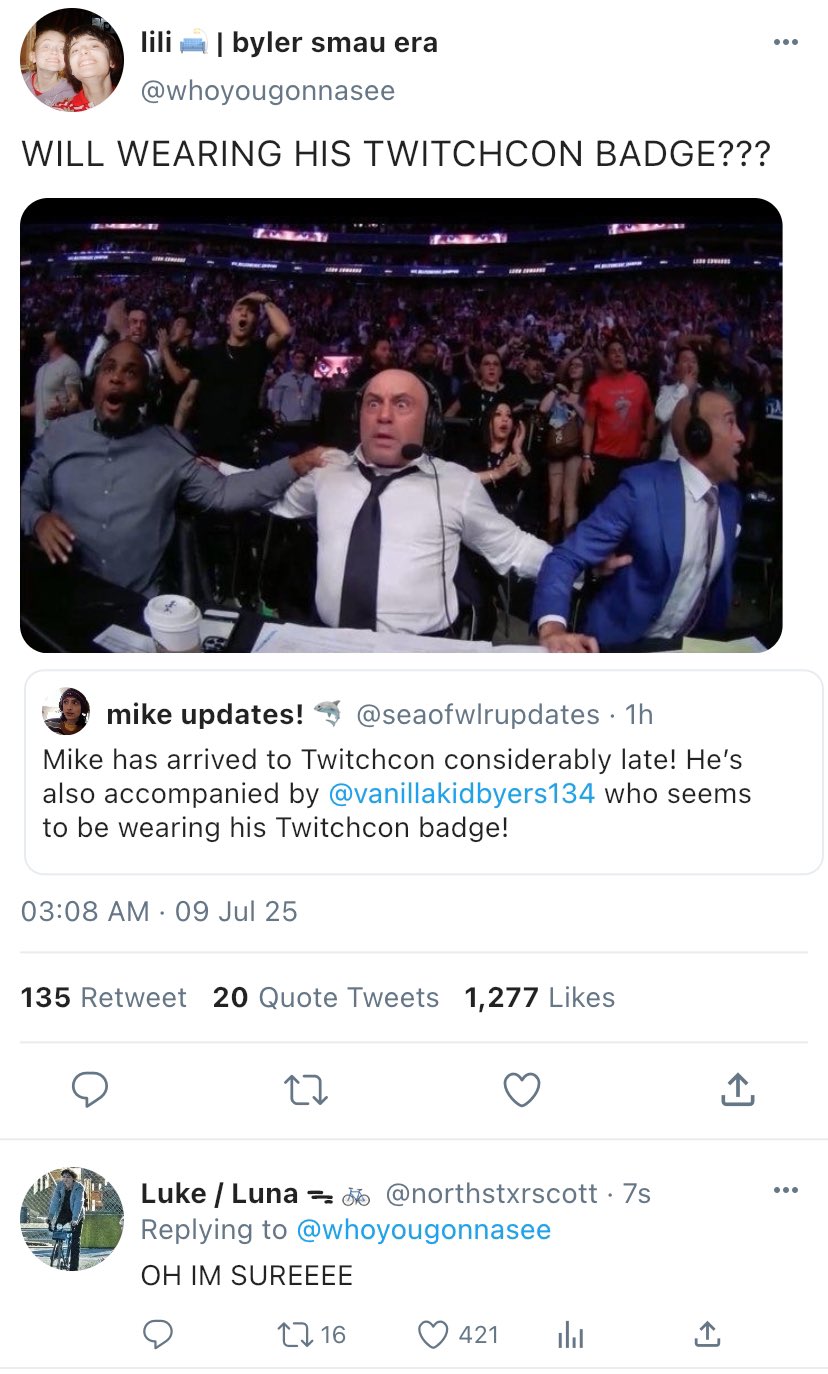This screenshot has width=828, height=1374.
Task: Open @whoyougonnasee link in reply
Action: pyautogui.click(x=423, y=1229)
